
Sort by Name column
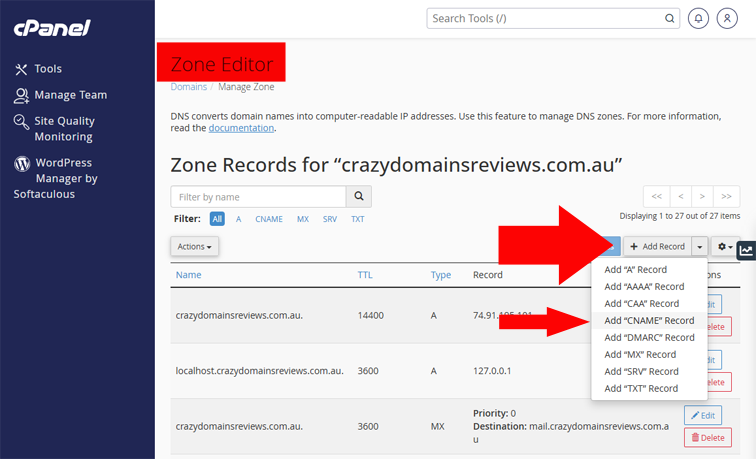click(189, 275)
